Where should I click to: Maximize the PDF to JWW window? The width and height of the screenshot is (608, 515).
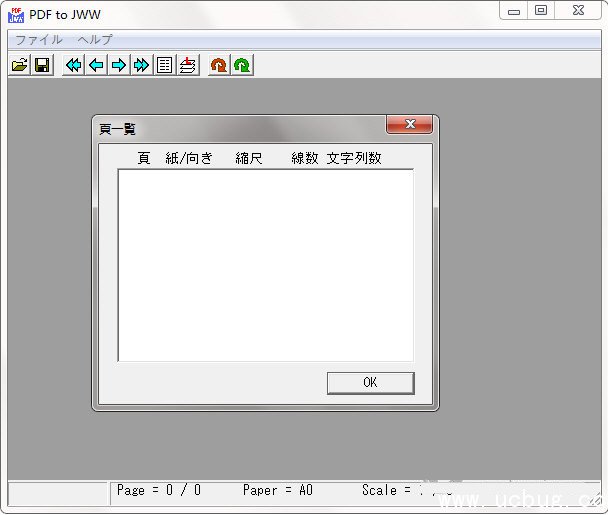pyautogui.click(x=541, y=11)
